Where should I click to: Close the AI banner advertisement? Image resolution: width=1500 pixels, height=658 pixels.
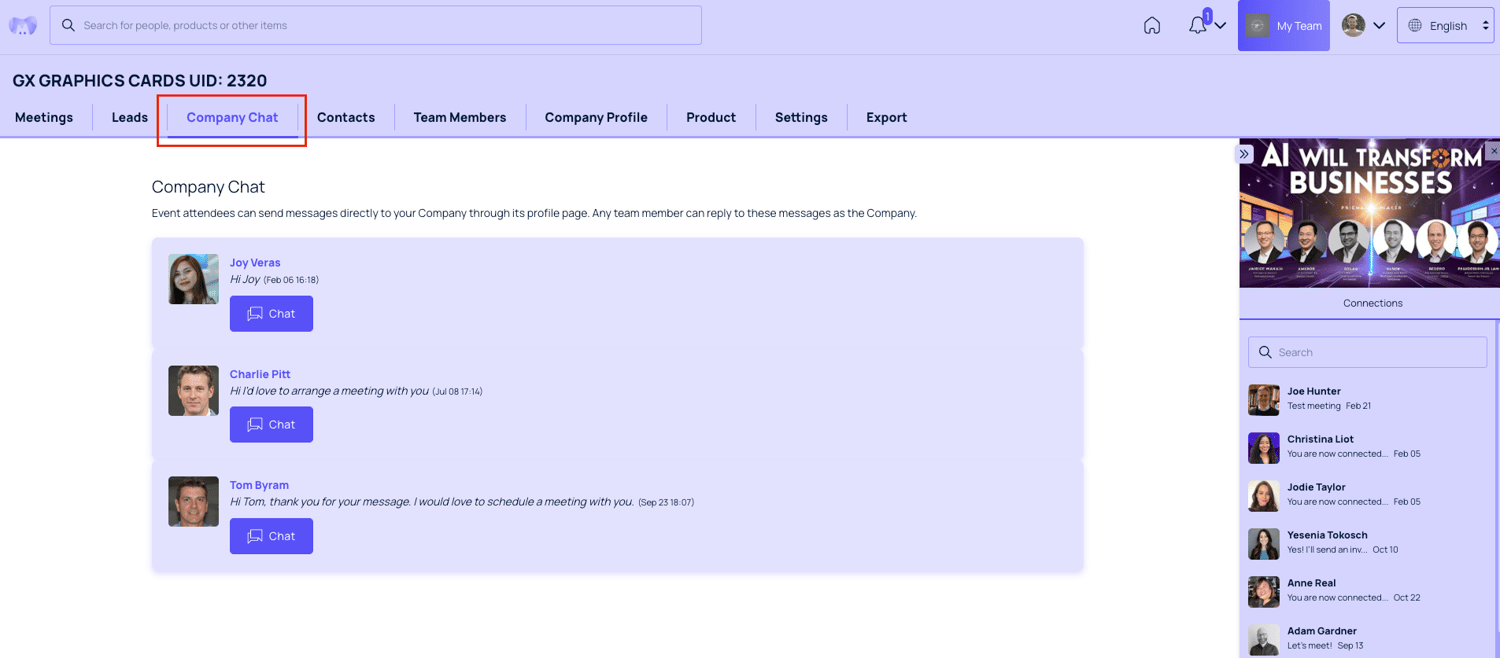pos(1493,151)
